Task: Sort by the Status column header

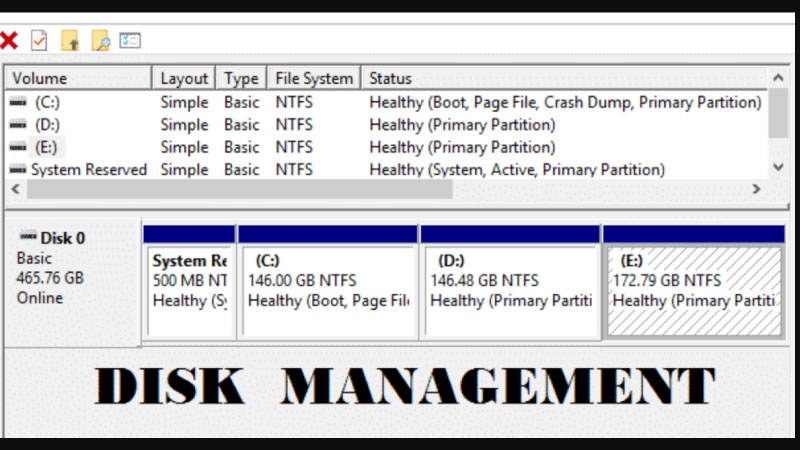Action: [390, 78]
